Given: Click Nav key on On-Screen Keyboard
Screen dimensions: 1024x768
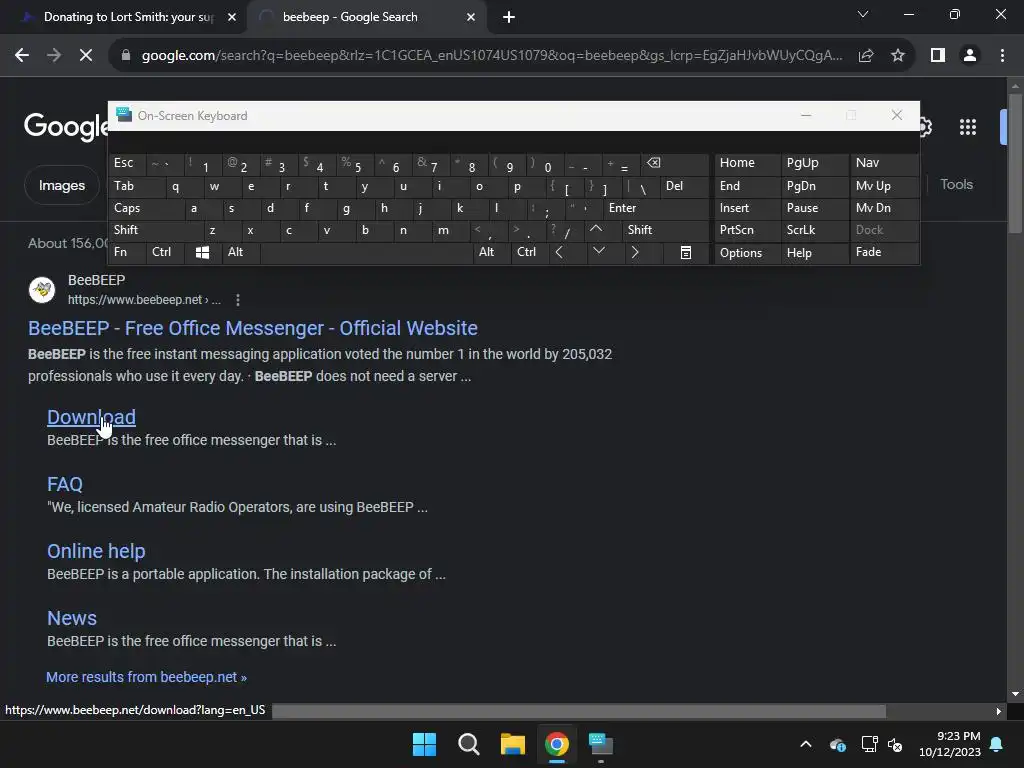Looking at the screenshot, I should click(884, 163).
